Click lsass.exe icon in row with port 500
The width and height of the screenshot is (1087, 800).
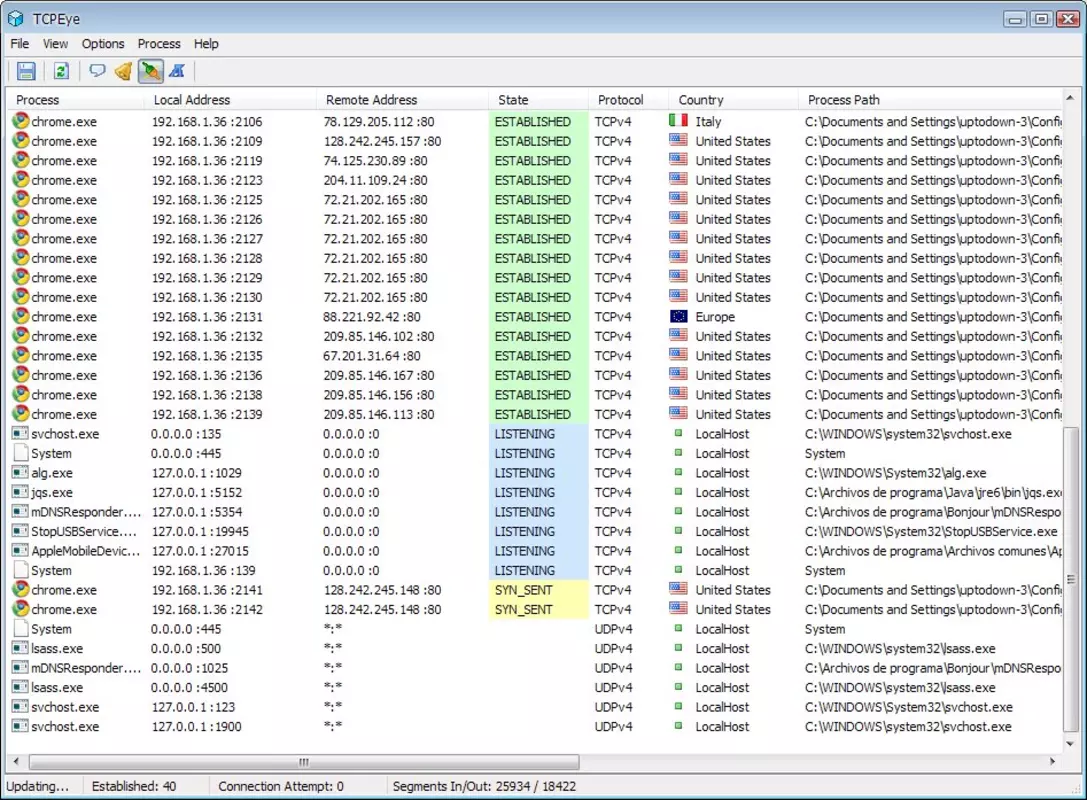pyautogui.click(x=20, y=648)
